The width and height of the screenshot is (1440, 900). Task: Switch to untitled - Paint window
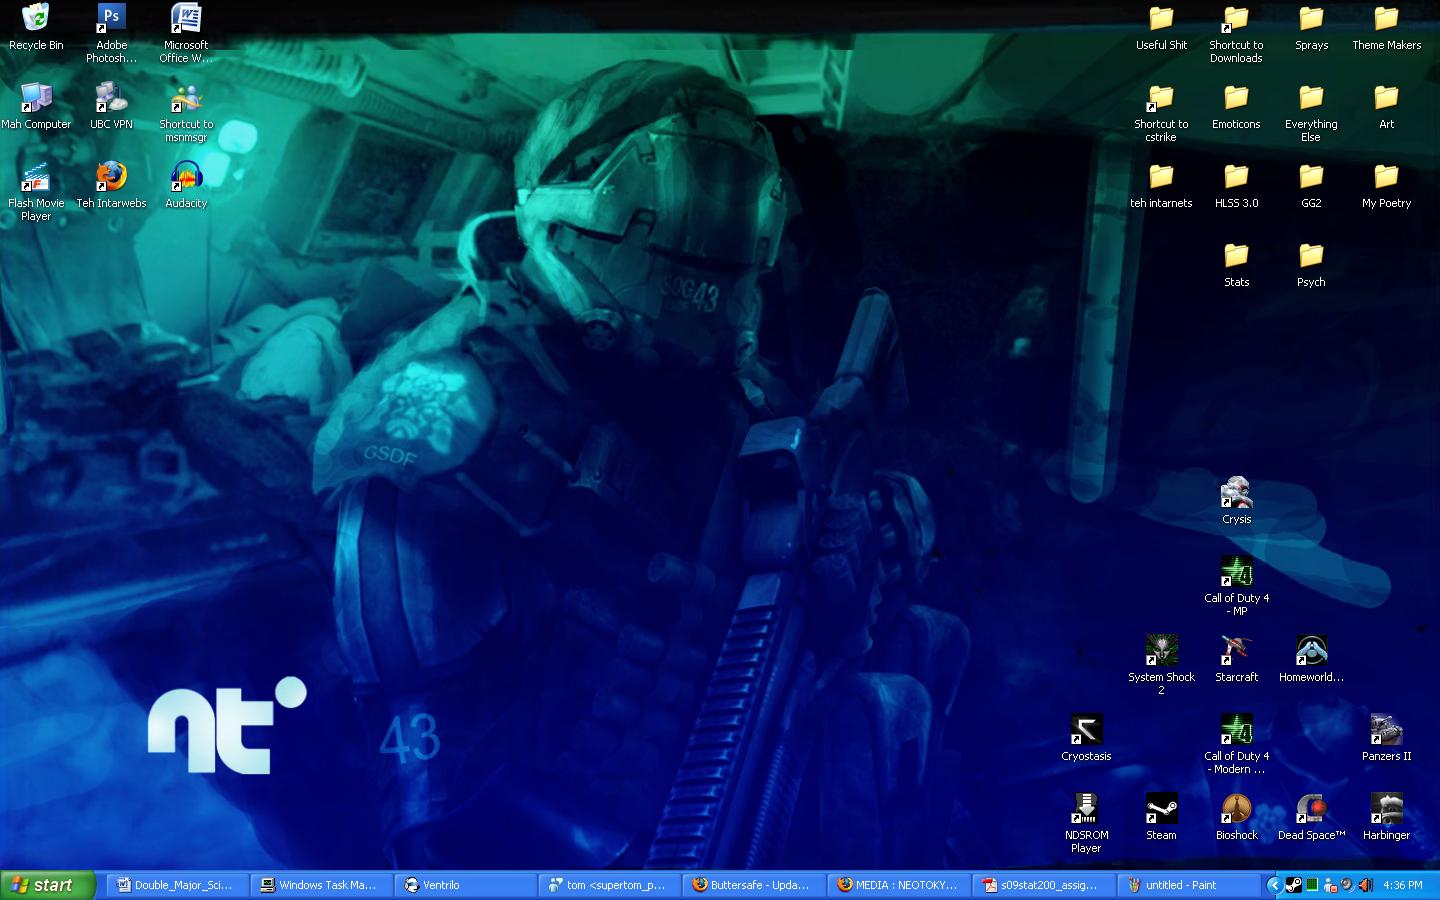tap(1188, 885)
